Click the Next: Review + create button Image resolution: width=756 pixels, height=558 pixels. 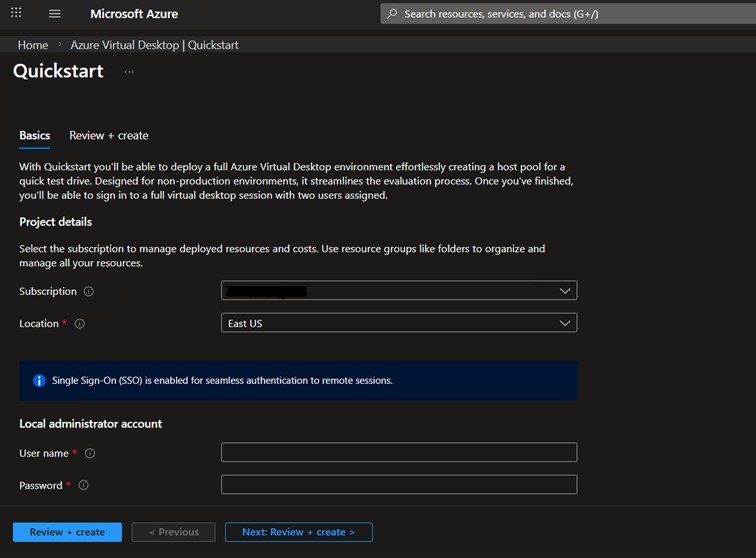[298, 532]
